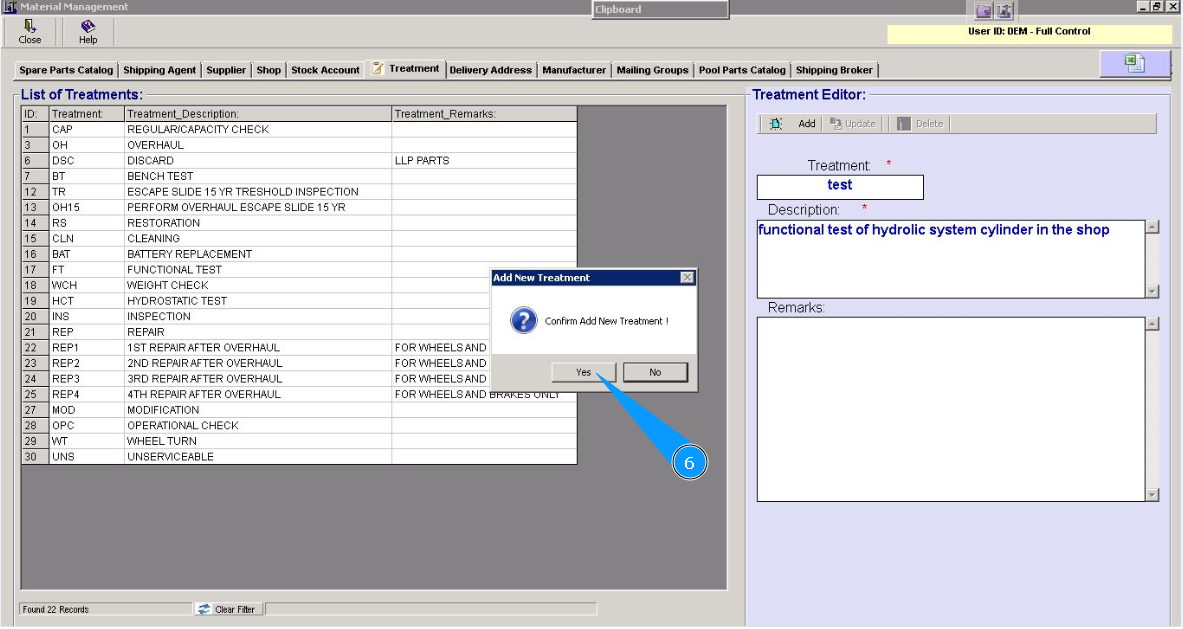Click the Update icon in Treatment Editor
Image resolution: width=1183 pixels, height=629 pixels.
(x=836, y=124)
